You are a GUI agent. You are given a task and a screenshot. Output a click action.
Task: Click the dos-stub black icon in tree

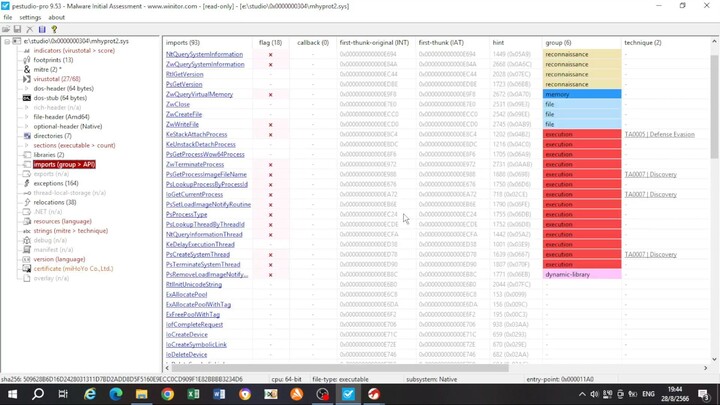point(27,98)
